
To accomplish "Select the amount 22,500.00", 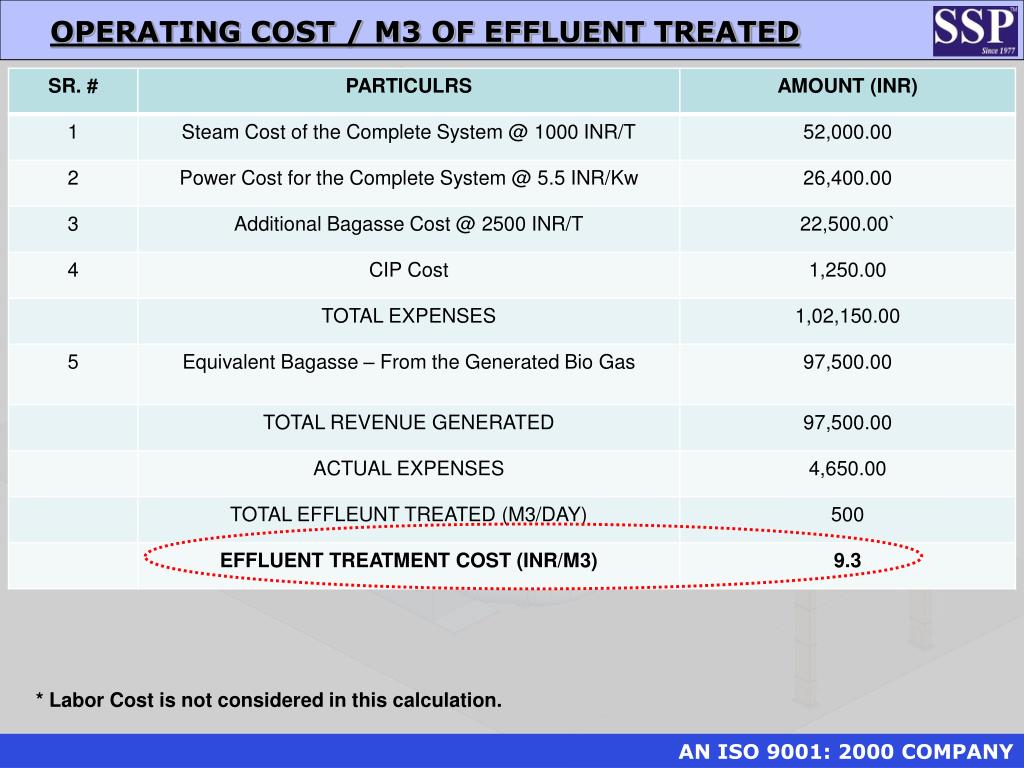I will [847, 224].
